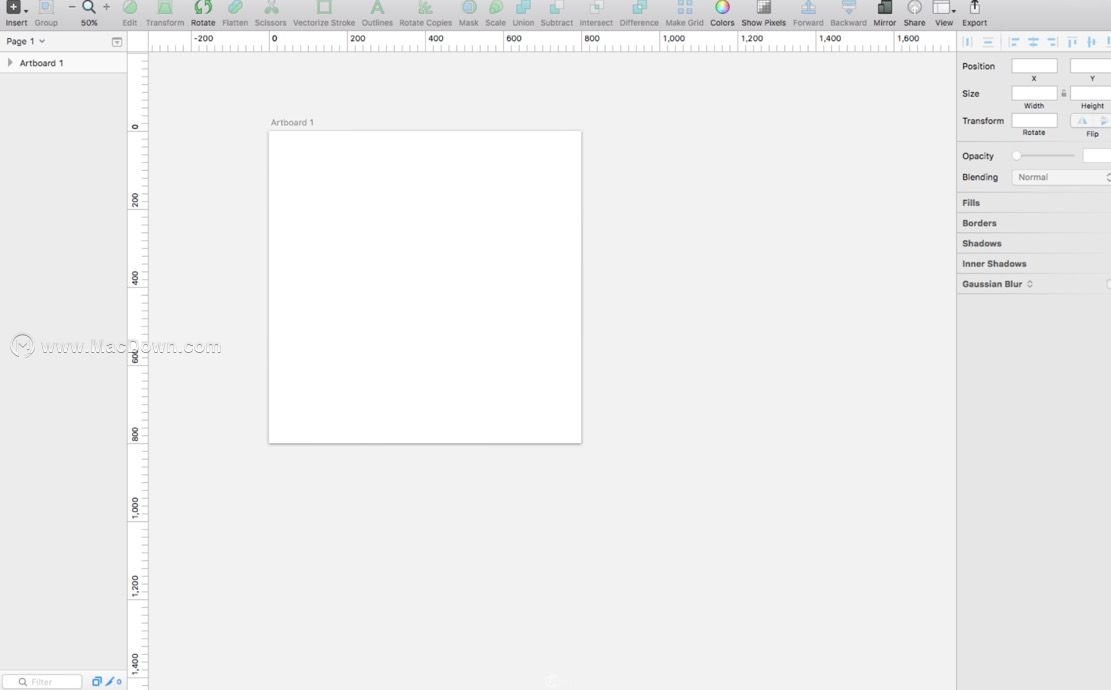Distribute layers vertically
Image resolution: width=1111 pixels, height=690 pixels.
pyautogui.click(x=988, y=42)
